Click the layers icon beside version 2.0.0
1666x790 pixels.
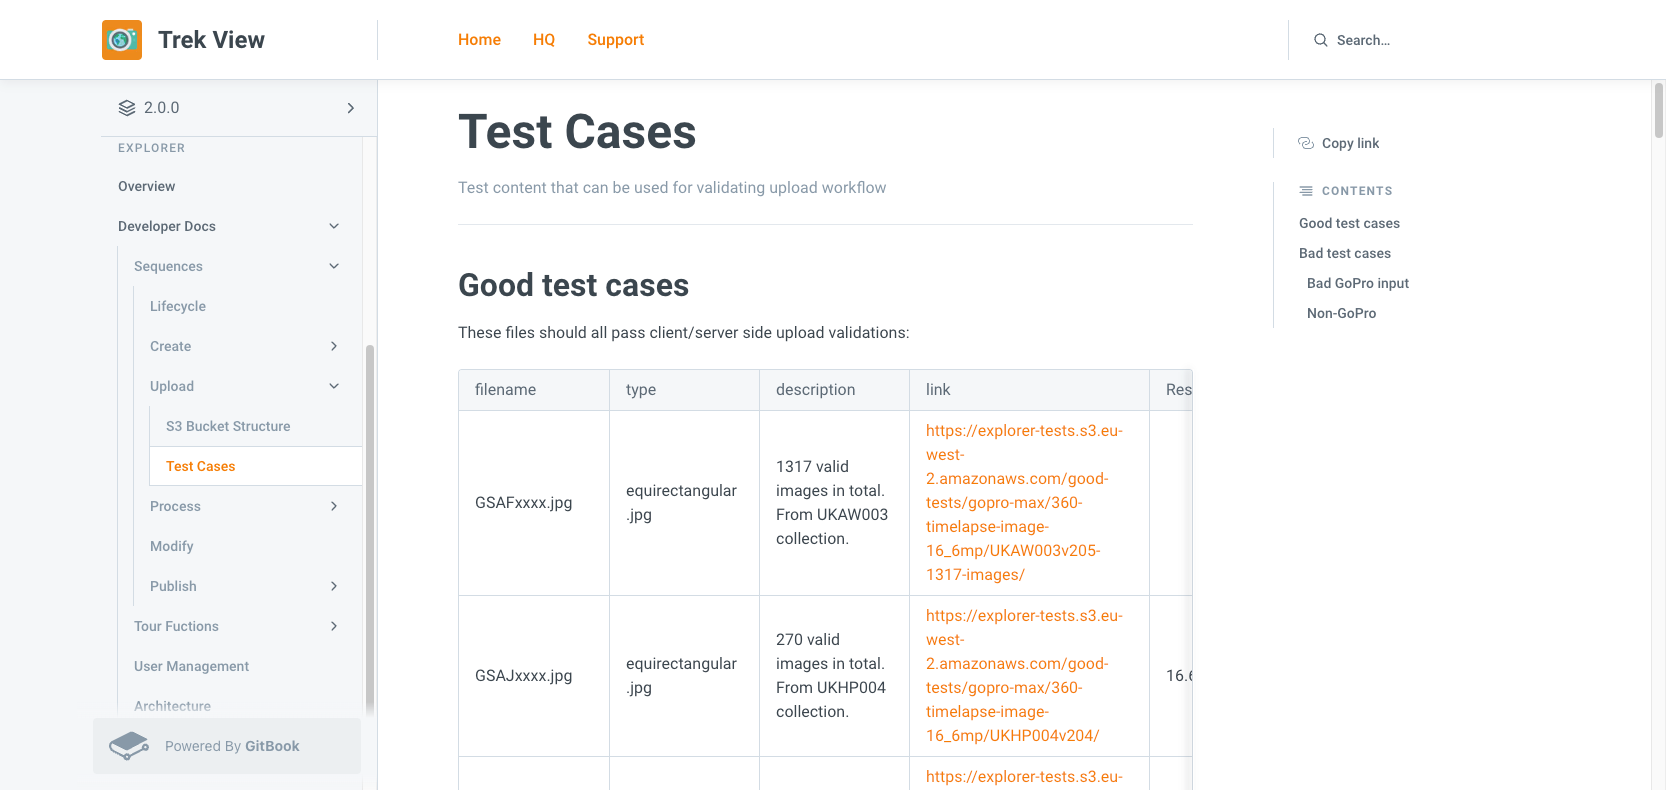(127, 108)
